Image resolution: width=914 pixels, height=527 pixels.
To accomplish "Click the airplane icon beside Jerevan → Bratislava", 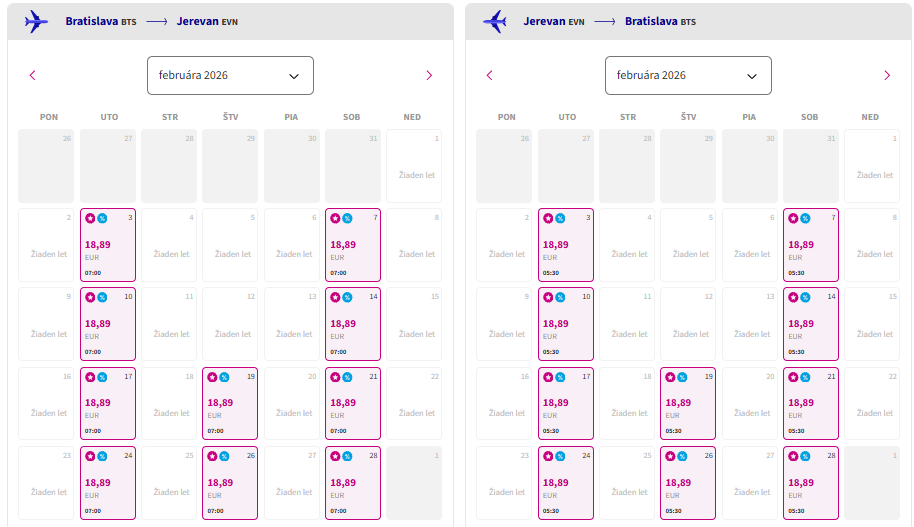I will [x=494, y=21].
